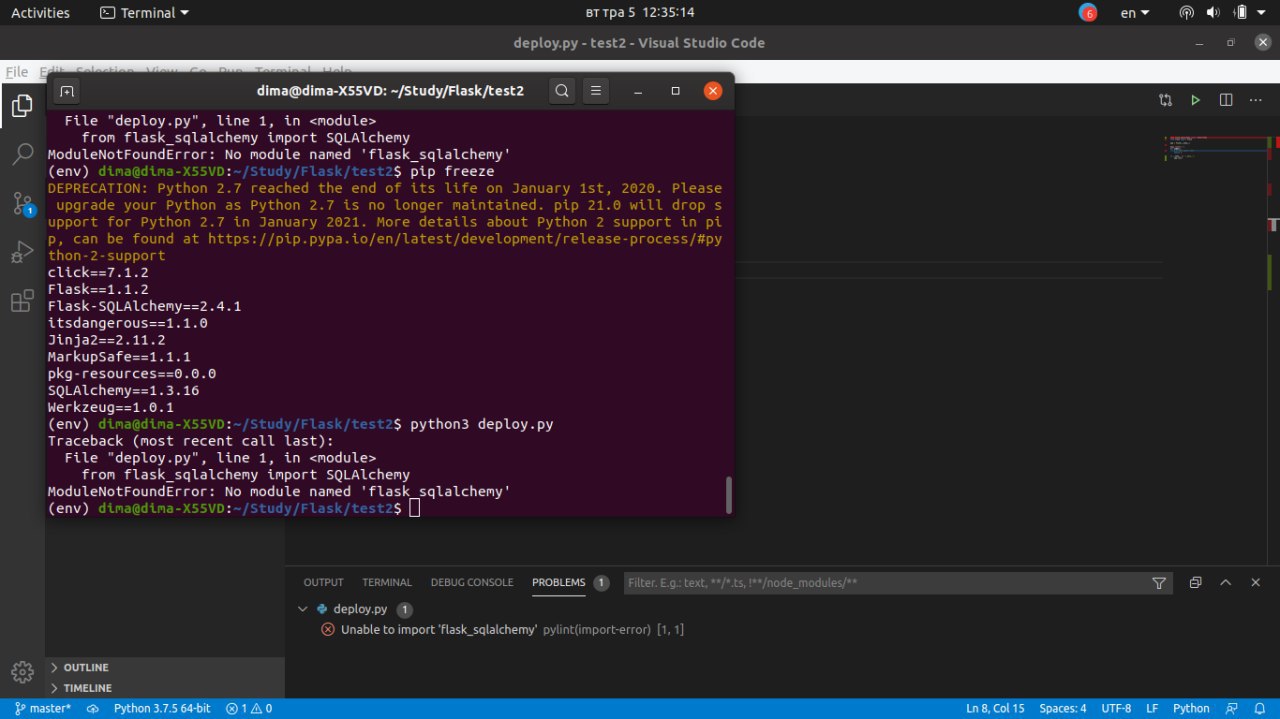Collapse all entries in Problems panel
Image resolution: width=1280 pixels, height=719 pixels.
(1196, 582)
